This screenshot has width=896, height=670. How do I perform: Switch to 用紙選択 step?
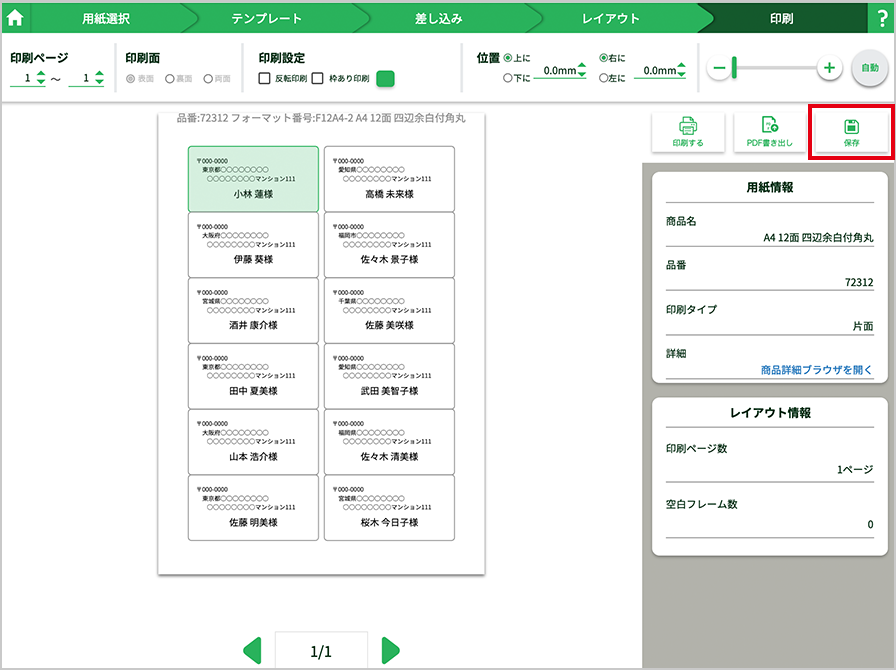pyautogui.click(x=106, y=18)
